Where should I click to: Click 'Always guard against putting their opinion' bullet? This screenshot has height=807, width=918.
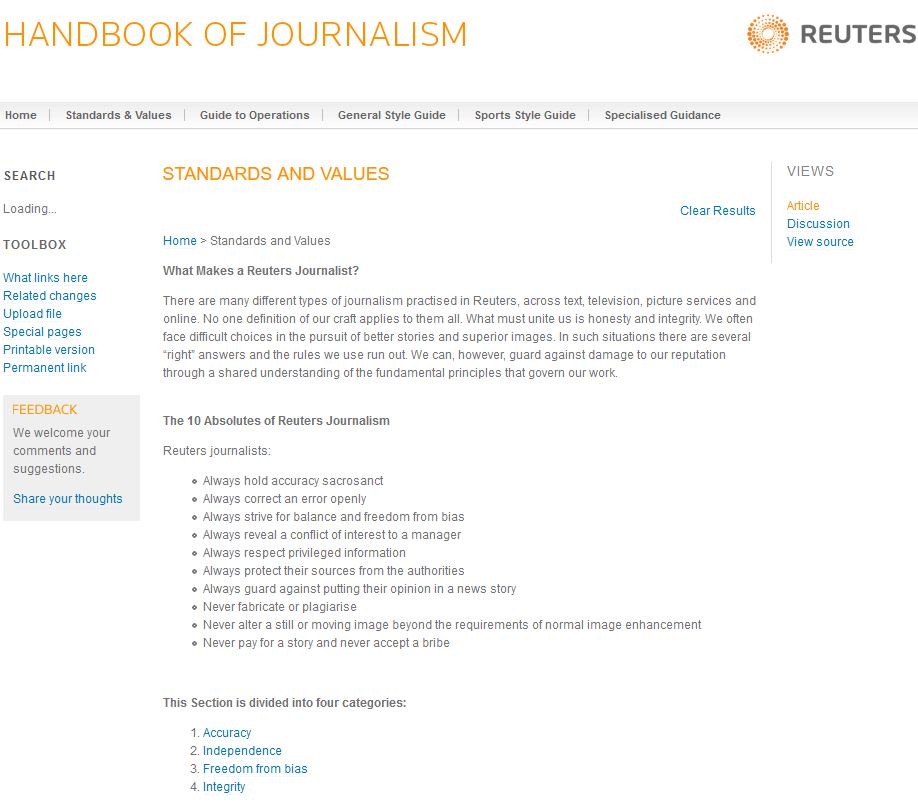(359, 589)
